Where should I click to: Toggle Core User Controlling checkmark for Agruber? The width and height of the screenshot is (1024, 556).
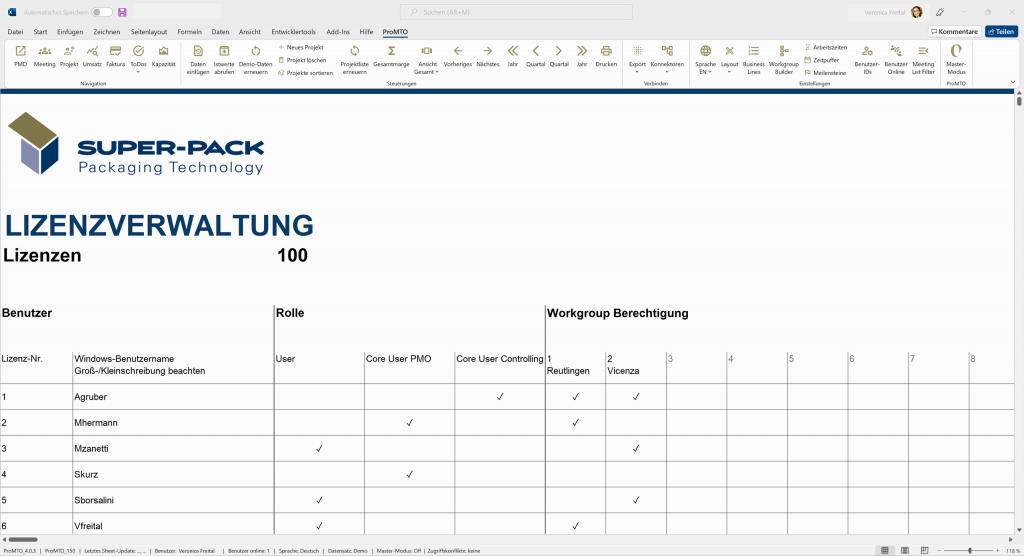click(x=499, y=397)
